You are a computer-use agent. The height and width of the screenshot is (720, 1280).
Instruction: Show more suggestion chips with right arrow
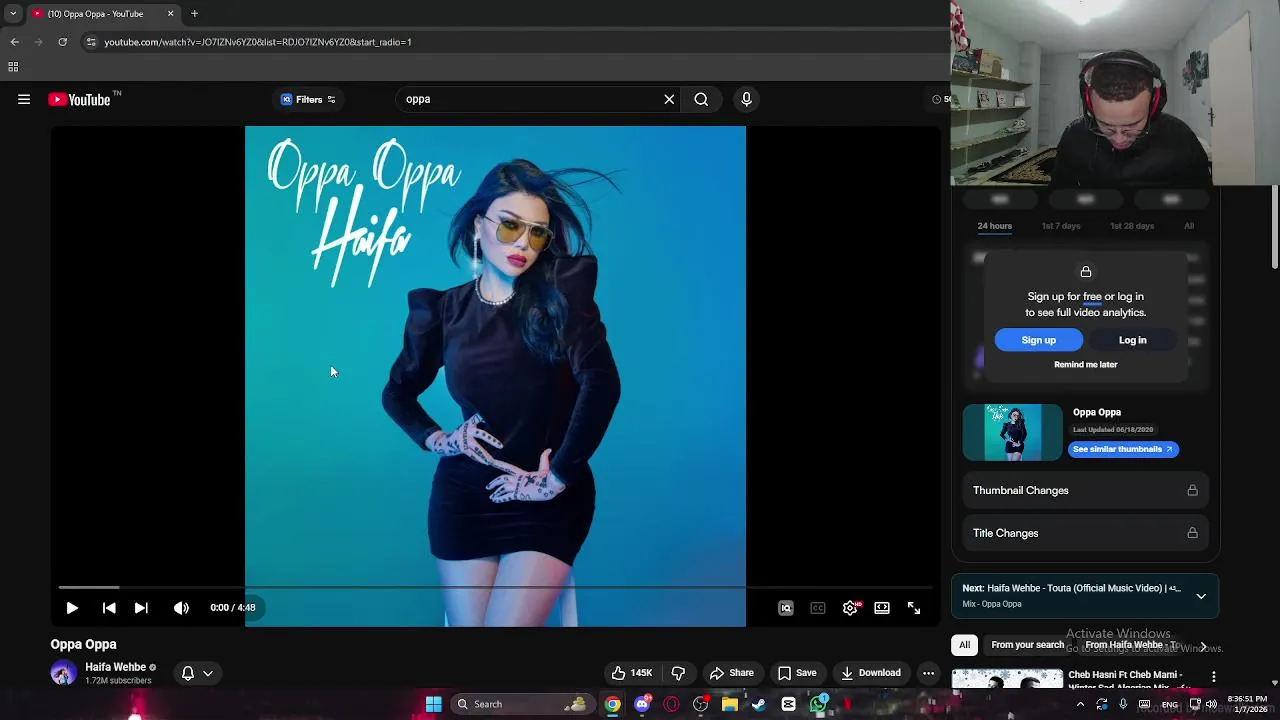(1203, 647)
